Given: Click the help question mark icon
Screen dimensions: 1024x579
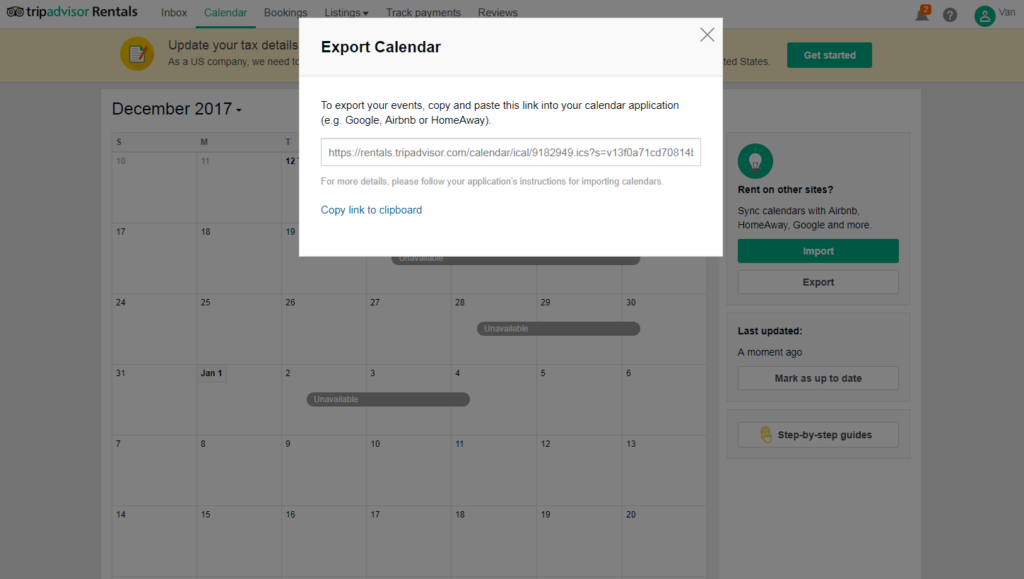Looking at the screenshot, I should click(949, 14).
